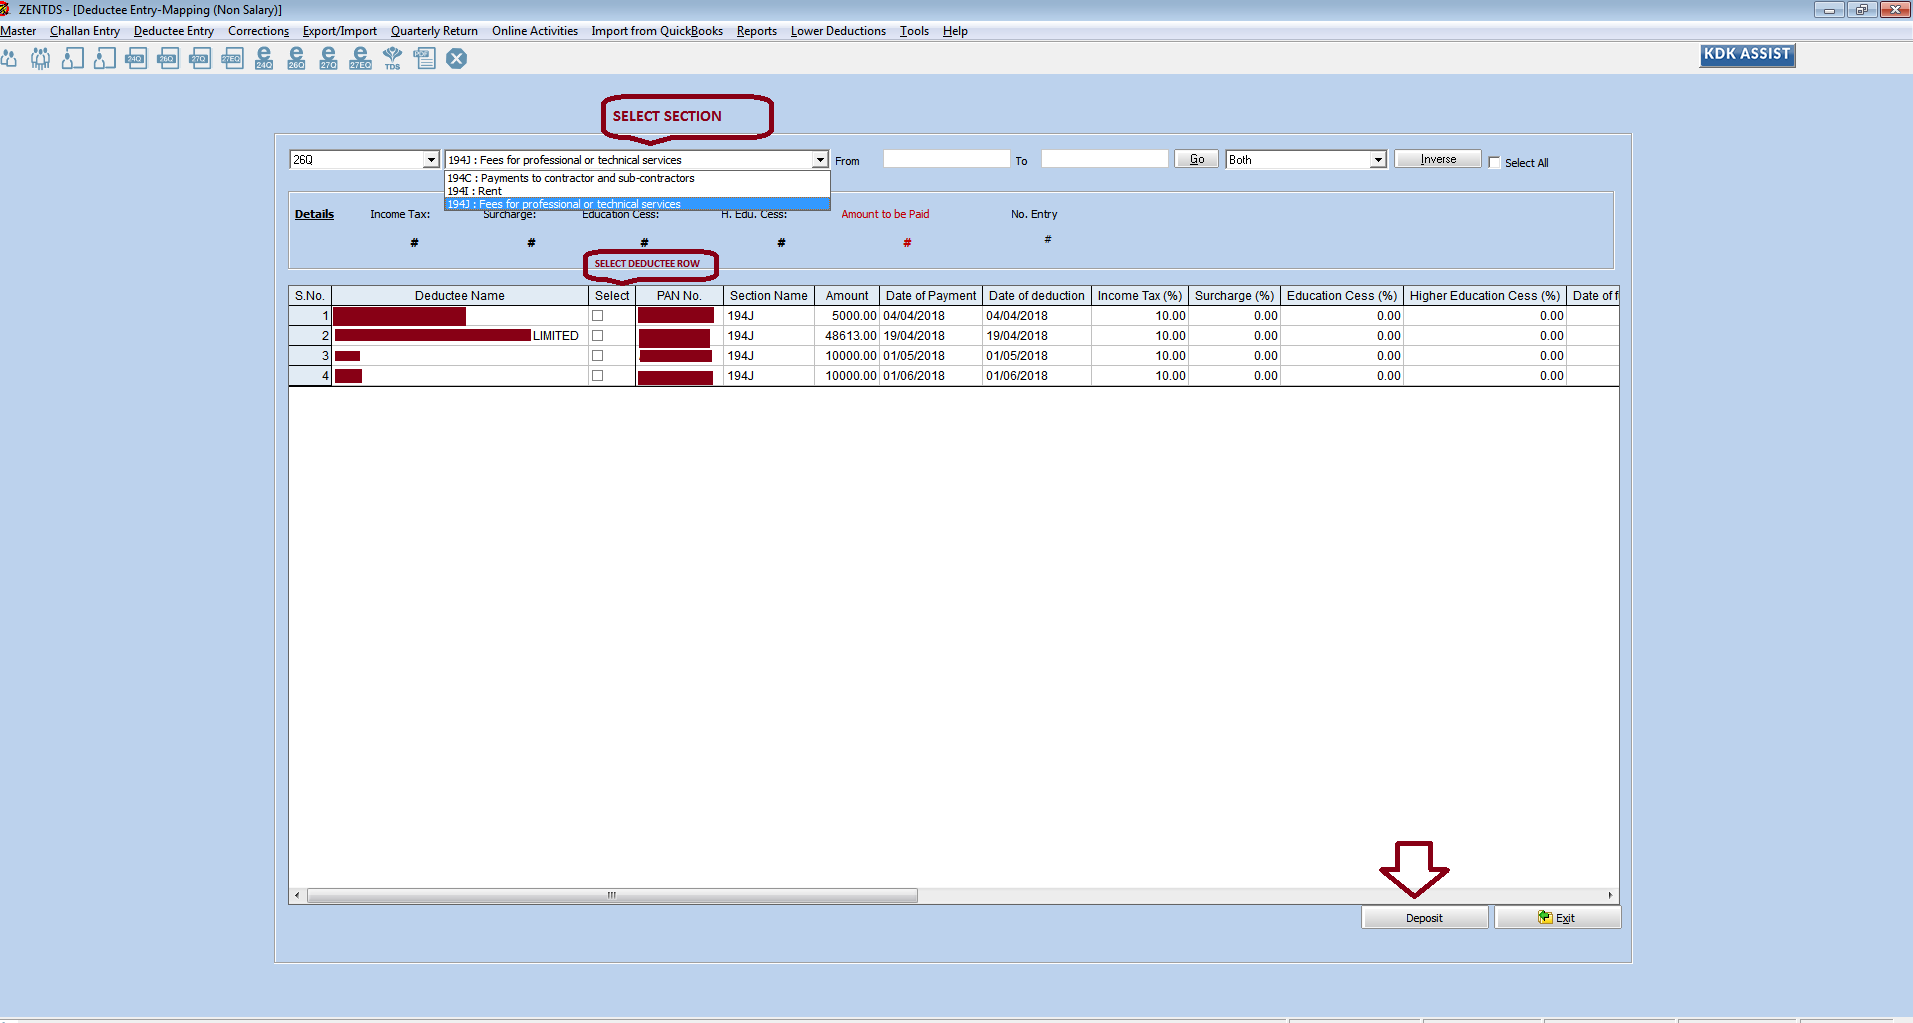Click the Deductee Name column header
The width and height of the screenshot is (1913, 1023).
(460, 296)
